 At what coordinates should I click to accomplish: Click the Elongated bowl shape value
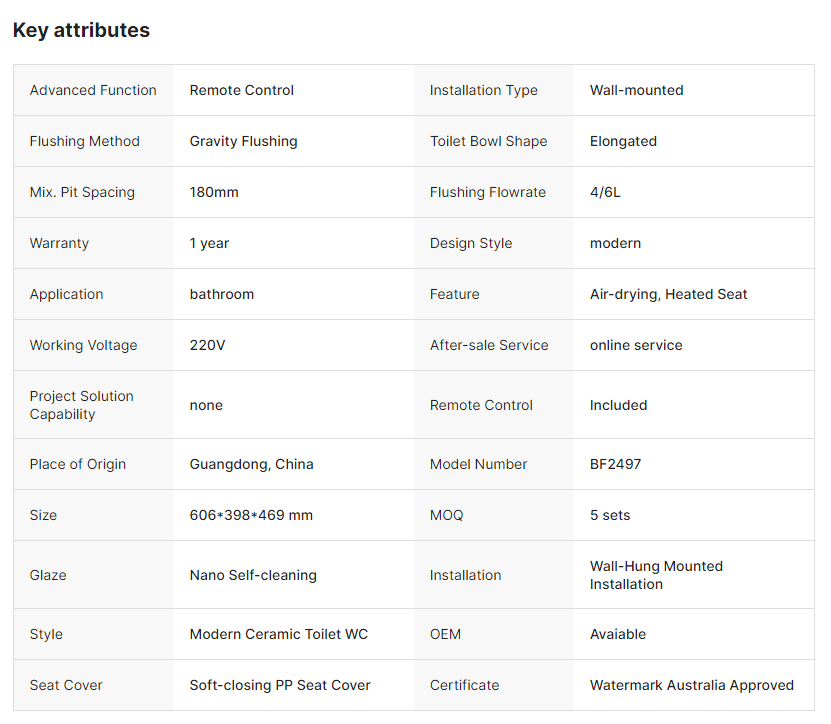tap(623, 141)
